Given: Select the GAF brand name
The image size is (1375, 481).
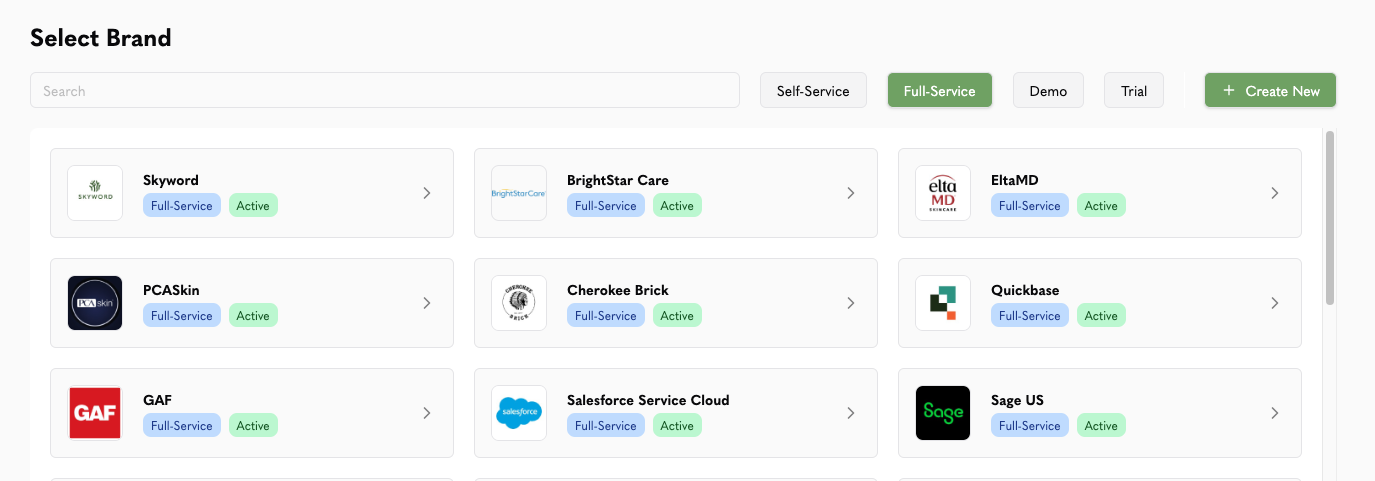Looking at the screenshot, I should pos(158,400).
